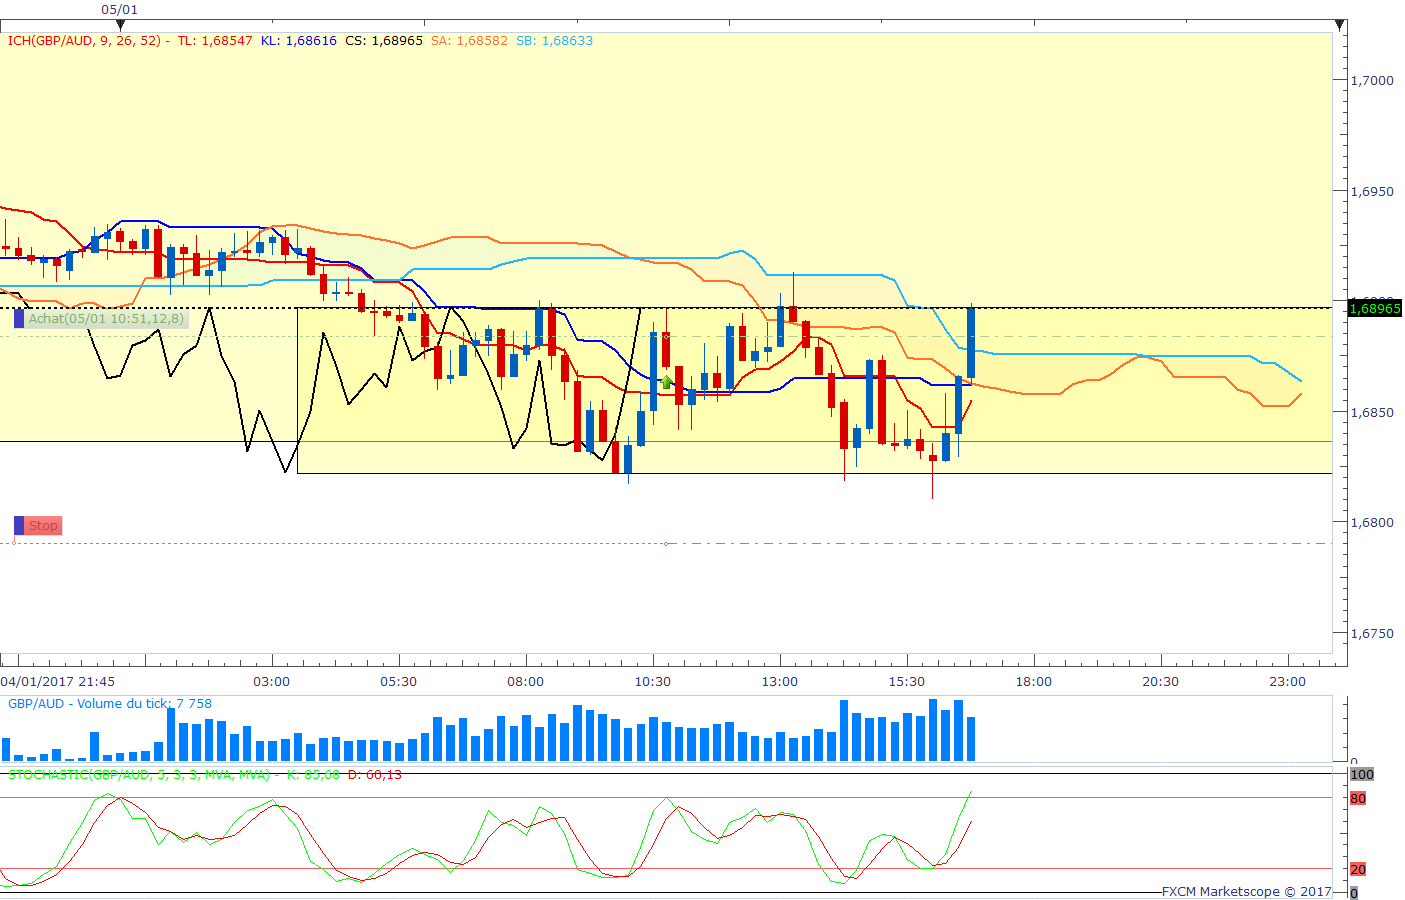1405x900 pixels.
Task: Click the 18:00 time axis label
Action: [x=1034, y=682]
